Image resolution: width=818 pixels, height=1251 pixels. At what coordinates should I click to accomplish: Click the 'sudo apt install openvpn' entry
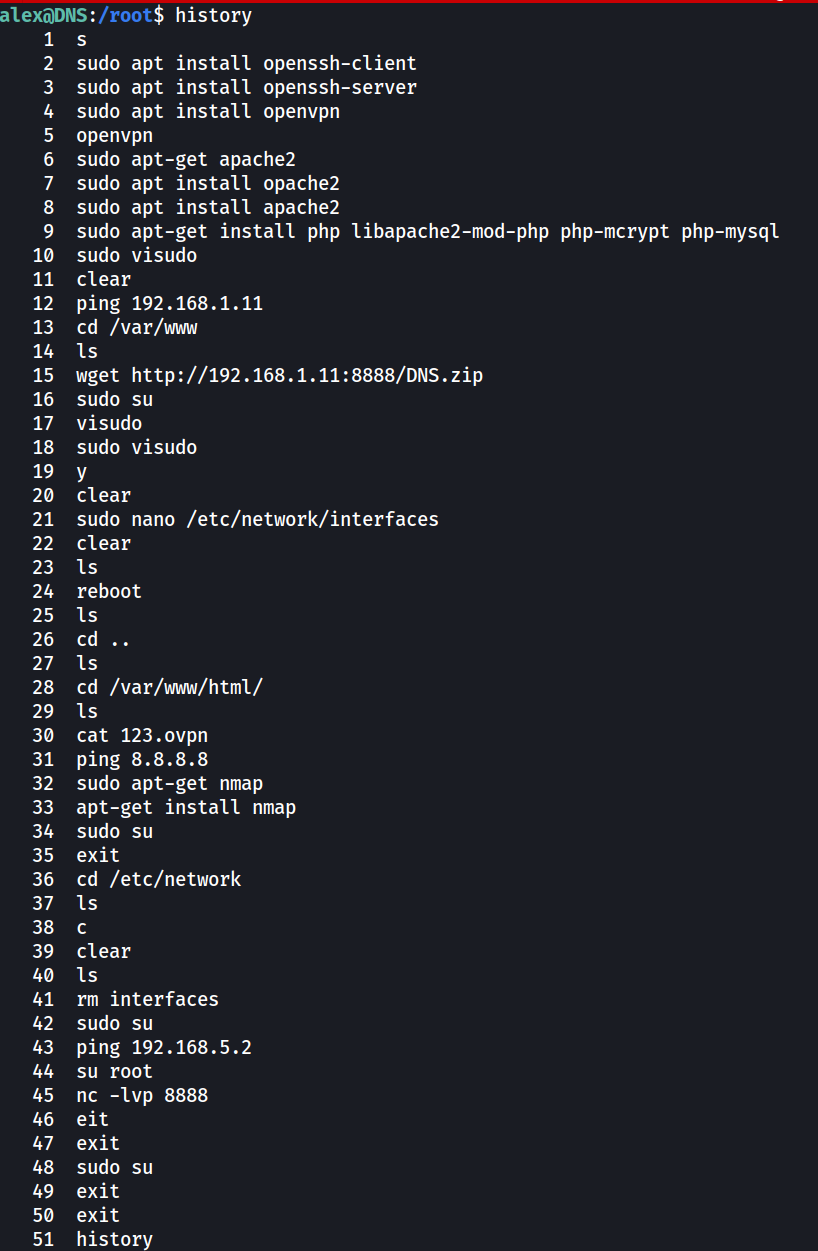click(x=208, y=111)
